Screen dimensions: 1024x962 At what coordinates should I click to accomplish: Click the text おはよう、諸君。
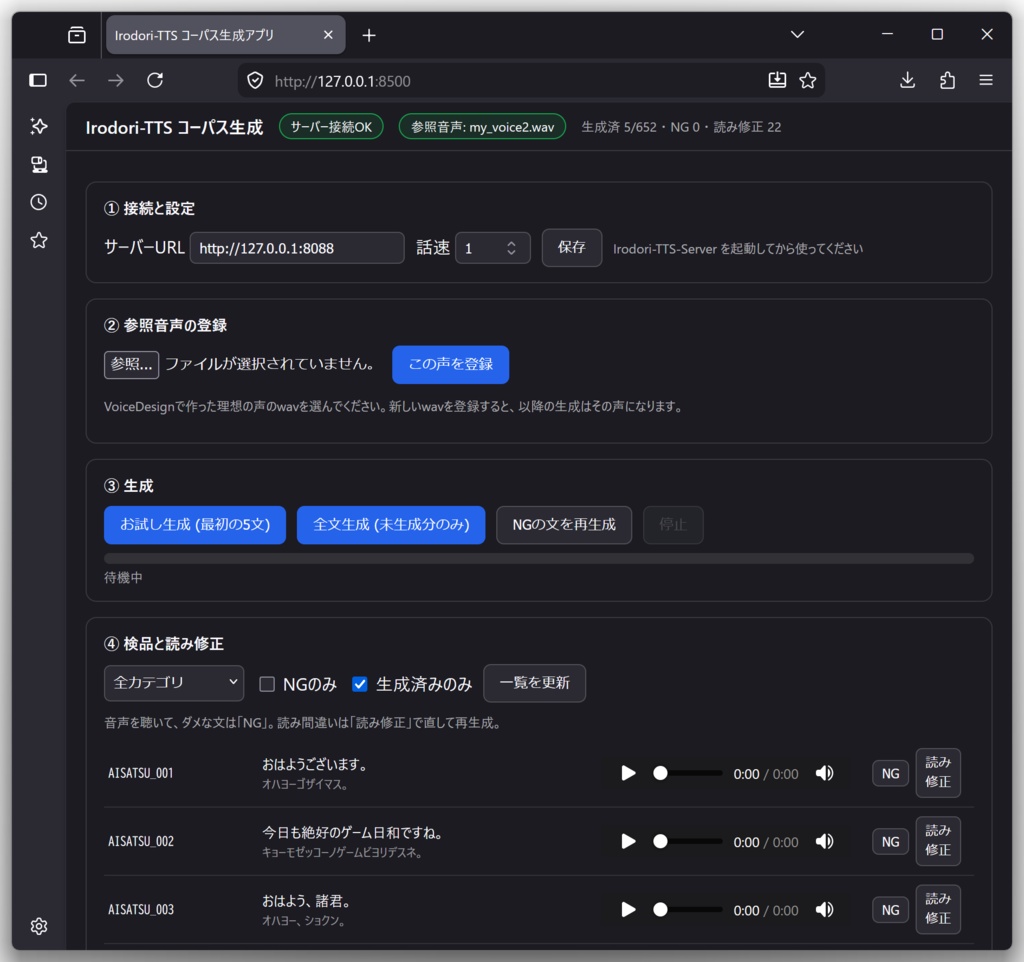(x=307, y=901)
